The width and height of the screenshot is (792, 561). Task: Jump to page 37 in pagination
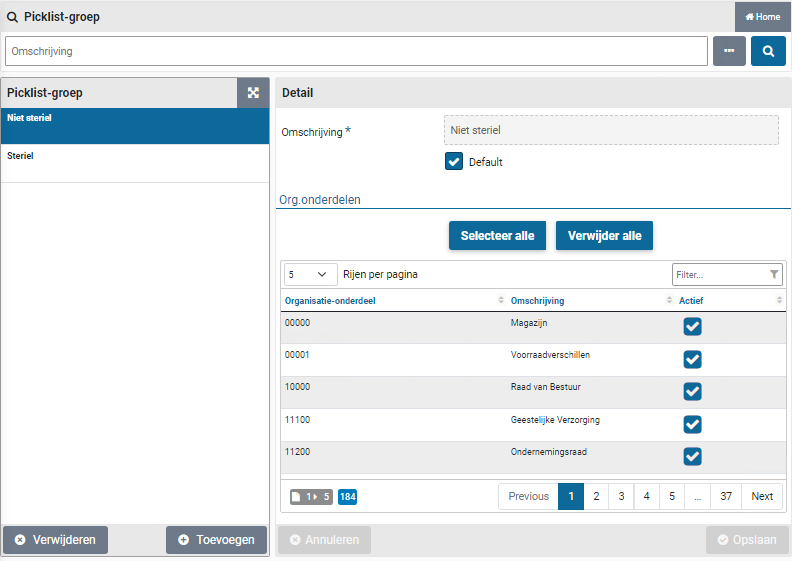726,496
